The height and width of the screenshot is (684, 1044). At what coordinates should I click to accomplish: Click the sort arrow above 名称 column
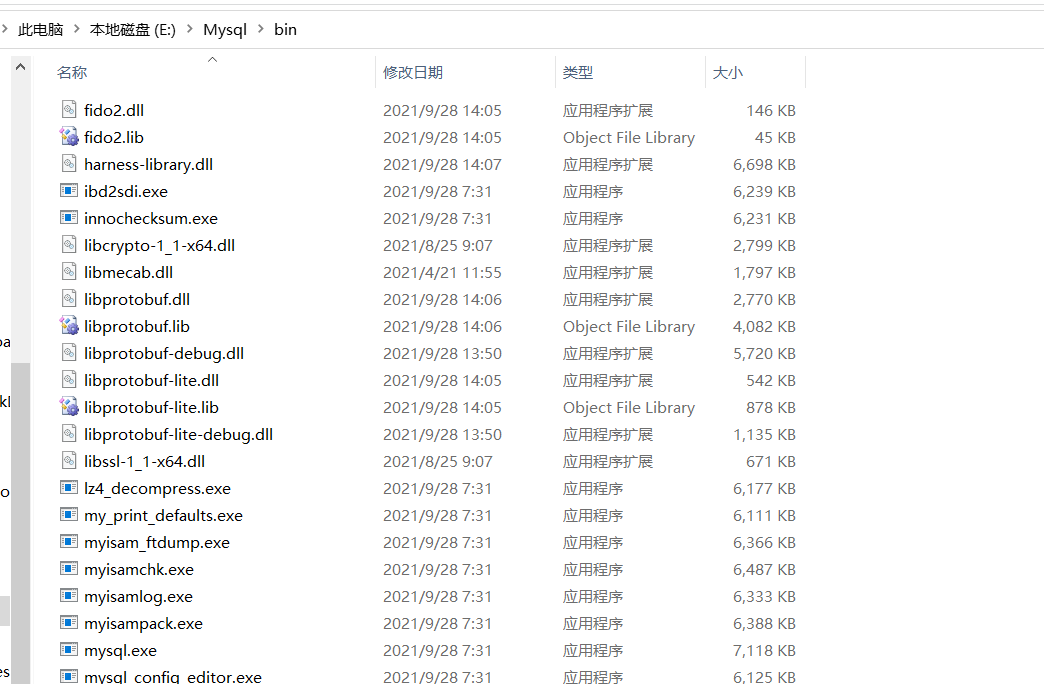pos(212,59)
